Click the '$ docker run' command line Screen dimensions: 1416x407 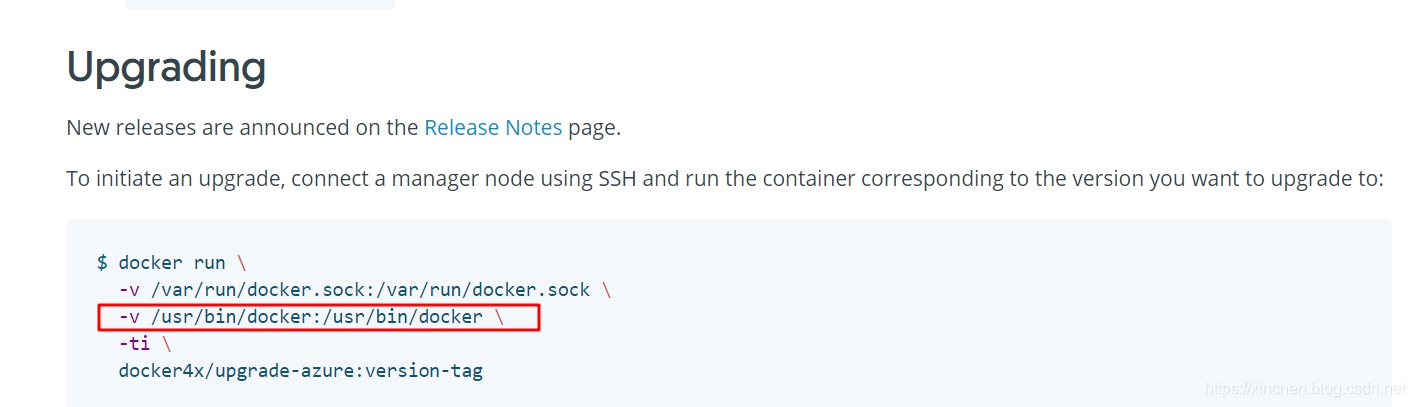[x=171, y=263]
